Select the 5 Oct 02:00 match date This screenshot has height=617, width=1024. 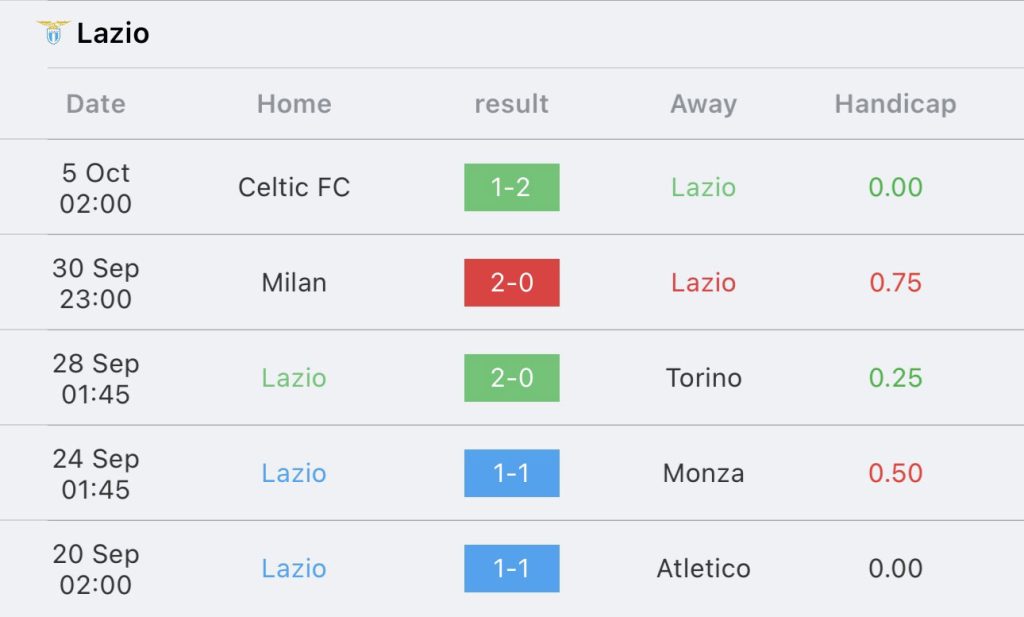(x=95, y=188)
